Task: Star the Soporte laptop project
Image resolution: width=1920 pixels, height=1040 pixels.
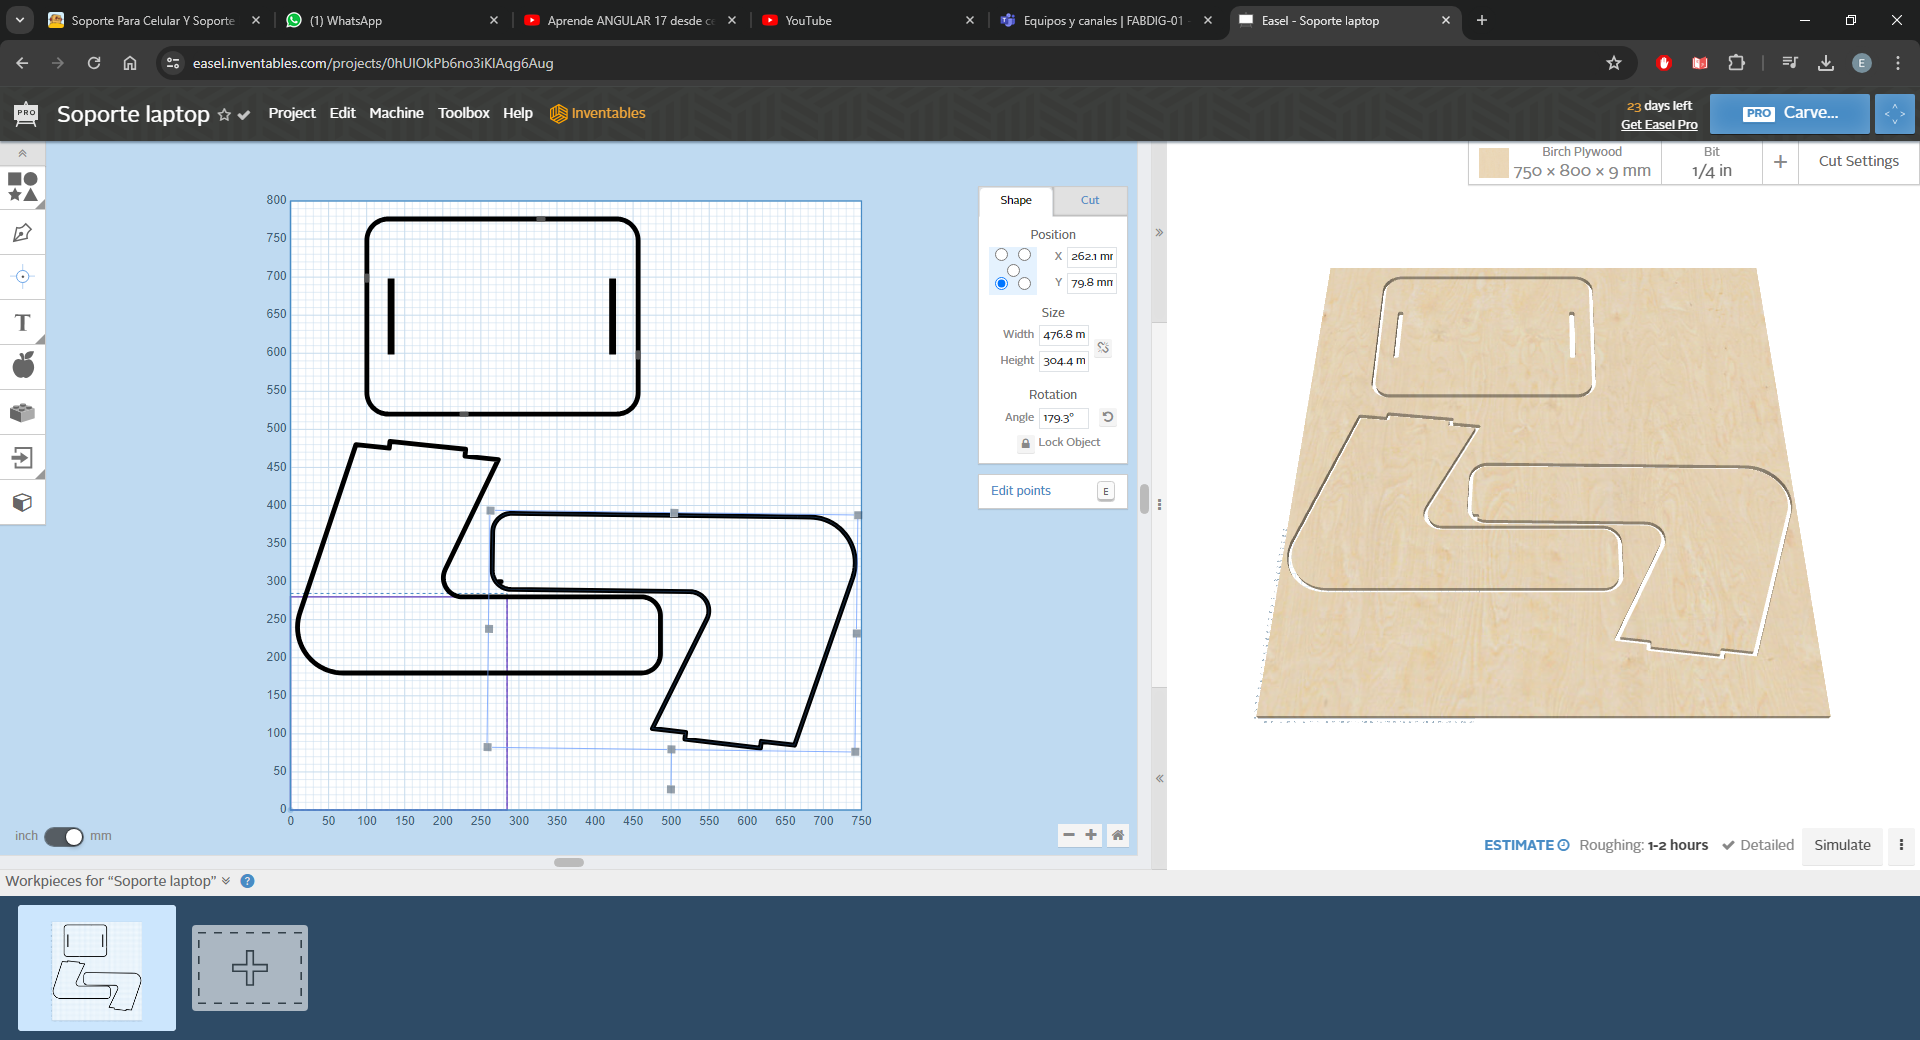Action: (x=224, y=115)
